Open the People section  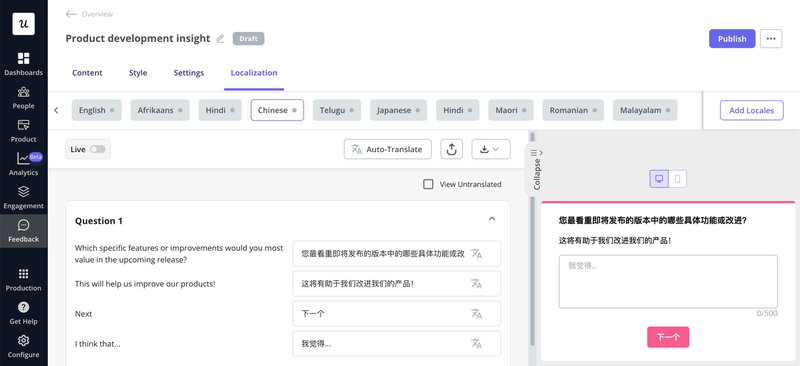(x=23, y=97)
